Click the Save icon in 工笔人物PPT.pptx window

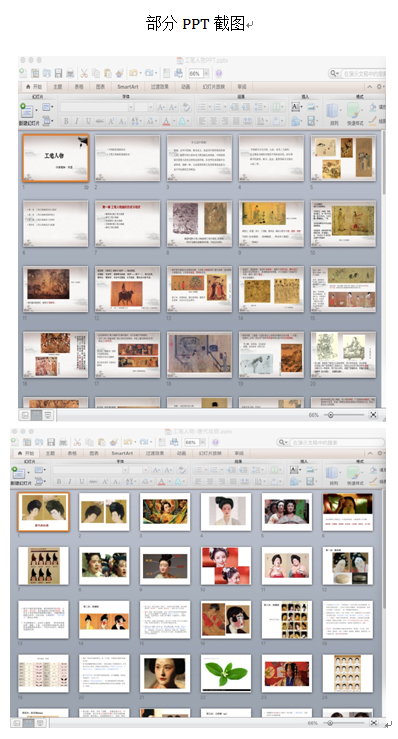pos(58,73)
